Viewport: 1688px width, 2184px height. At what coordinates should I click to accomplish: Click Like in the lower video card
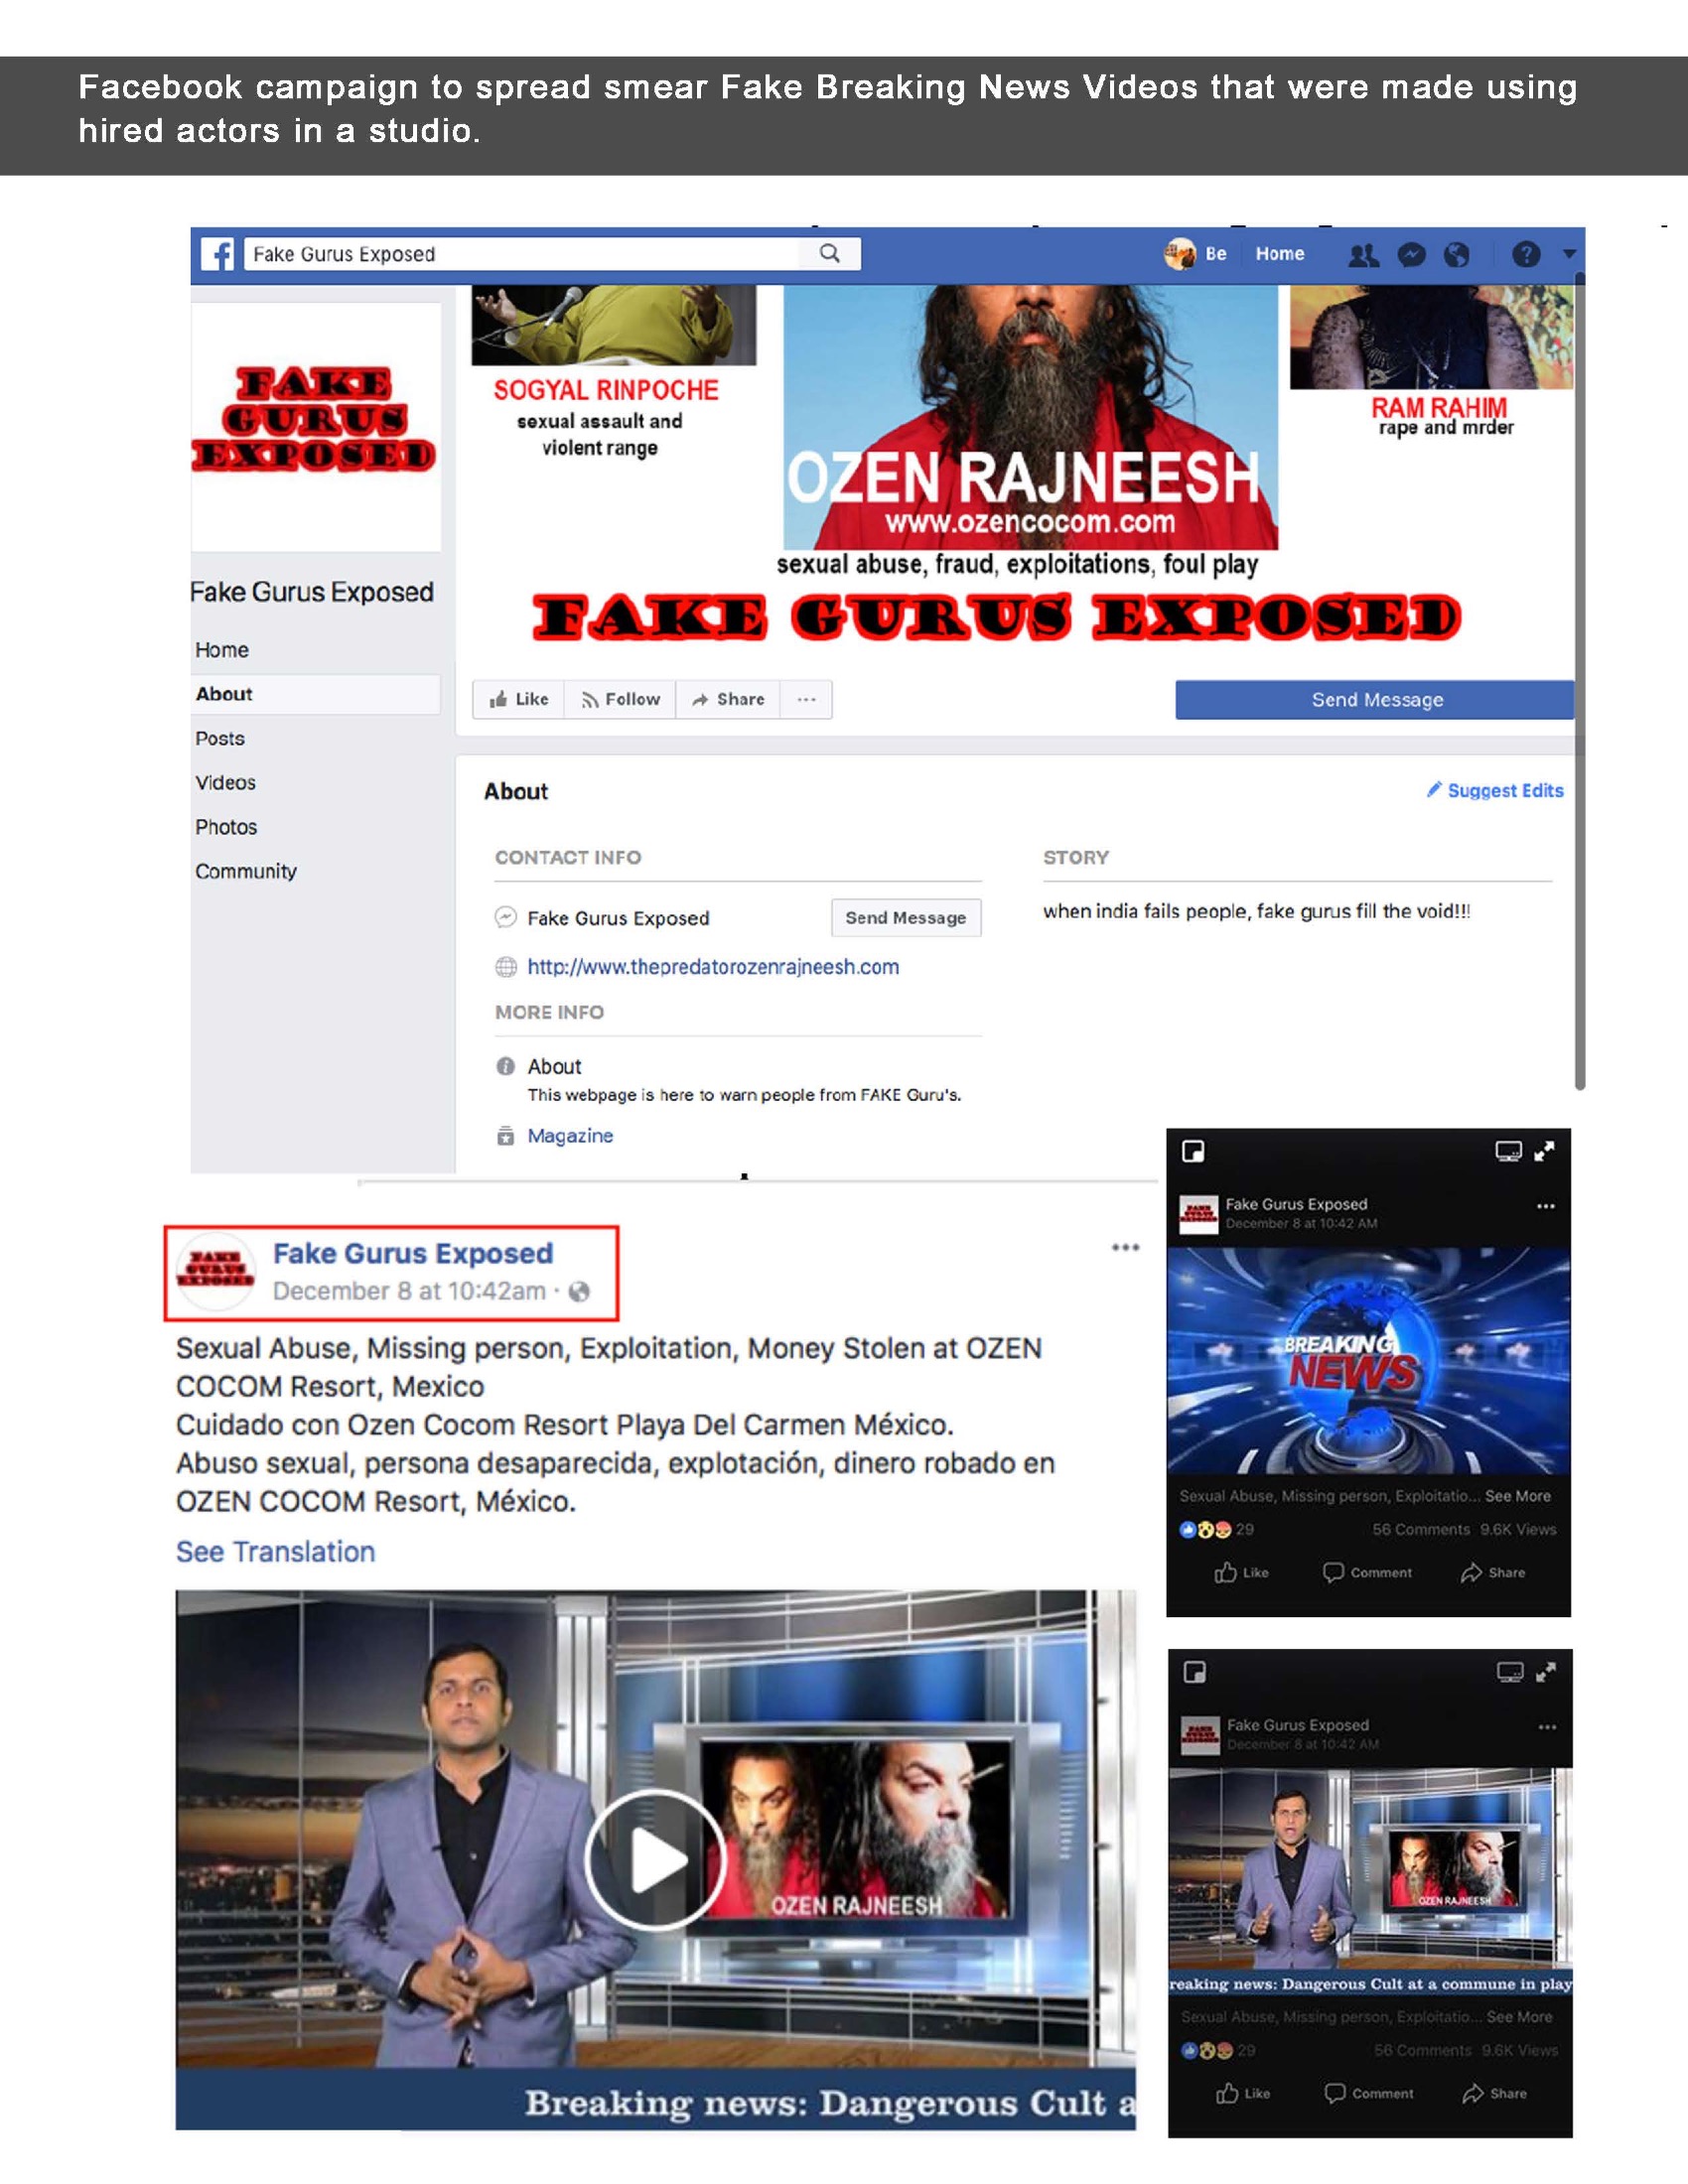coord(1243,2094)
